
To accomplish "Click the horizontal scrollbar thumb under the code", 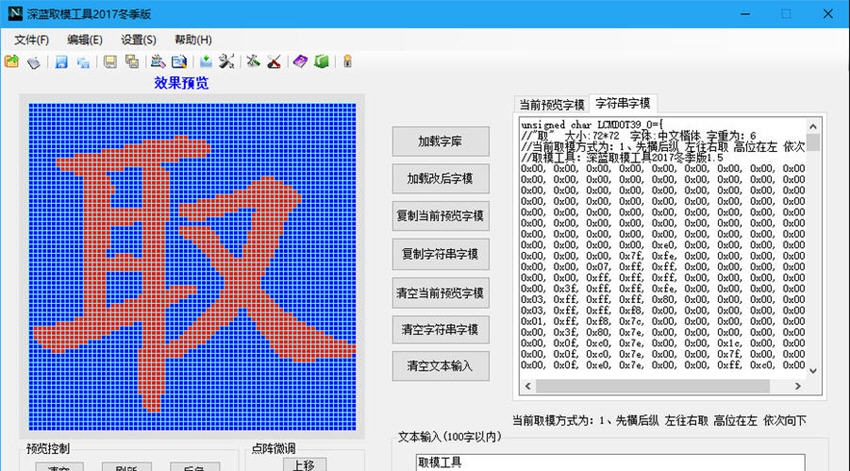I will pyautogui.click(x=653, y=386).
